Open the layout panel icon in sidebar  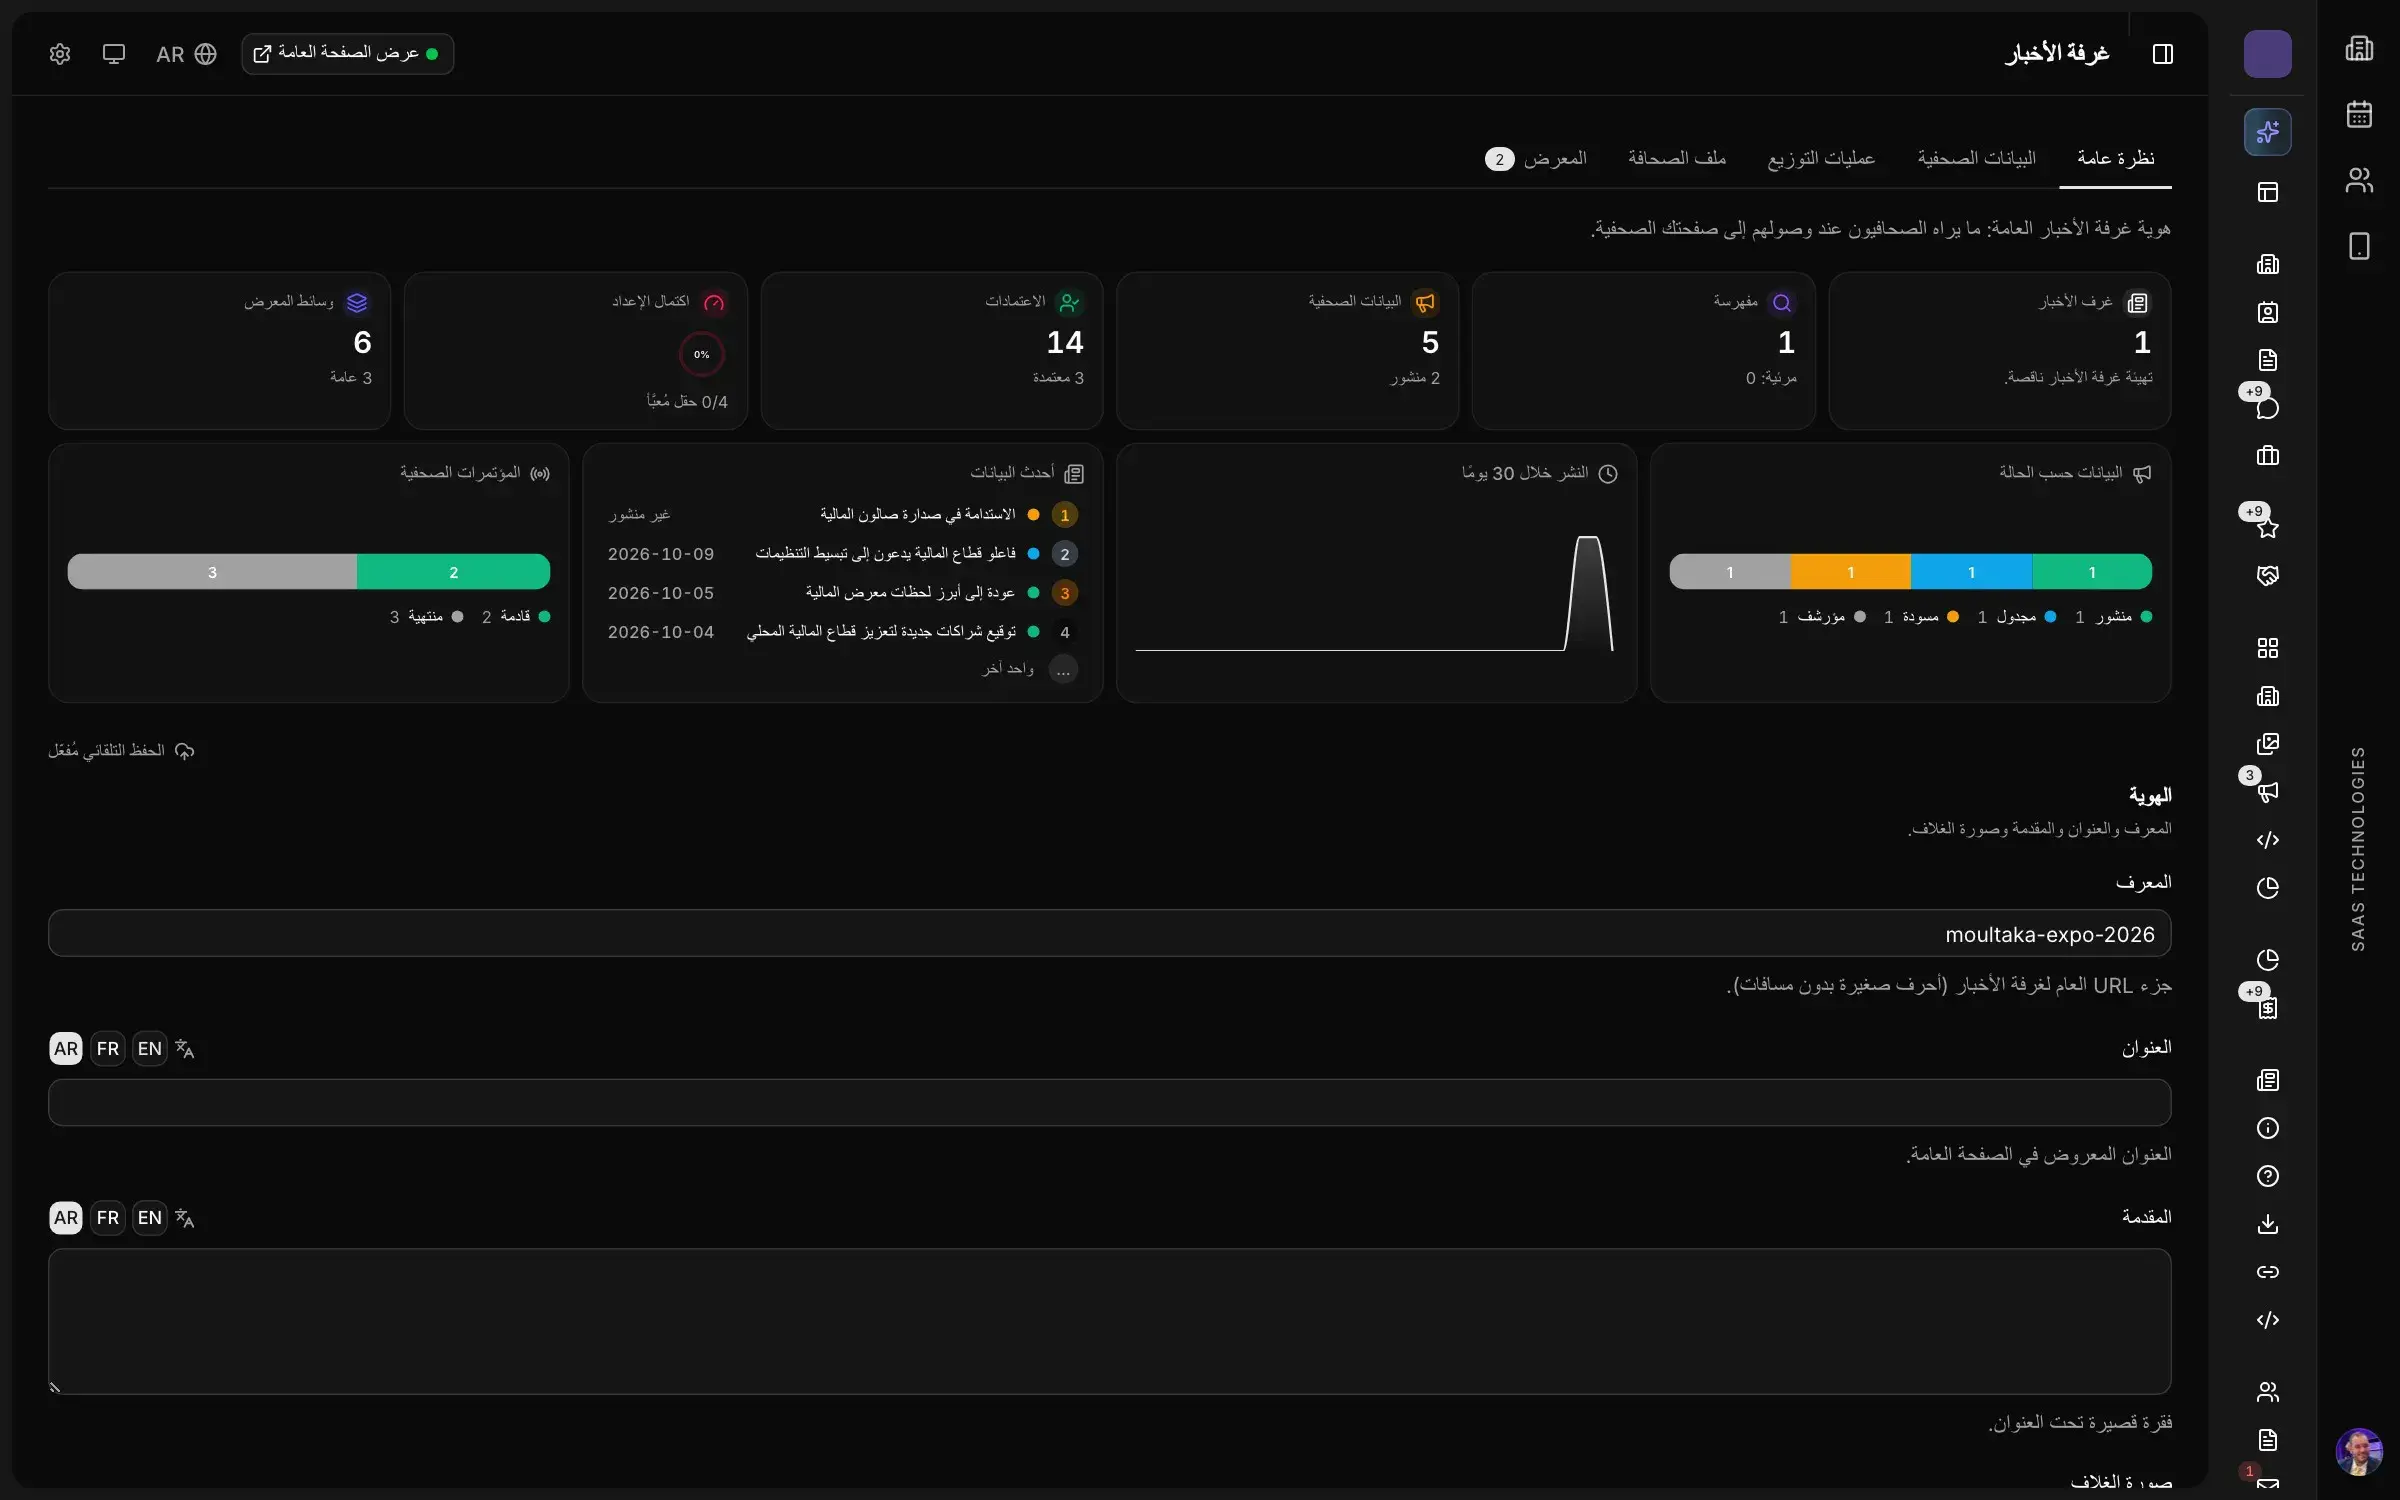(x=2267, y=192)
